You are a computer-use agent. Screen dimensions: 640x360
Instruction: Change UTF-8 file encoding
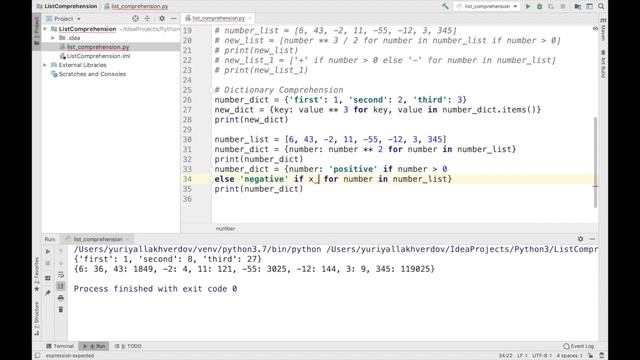pyautogui.click(x=541, y=356)
